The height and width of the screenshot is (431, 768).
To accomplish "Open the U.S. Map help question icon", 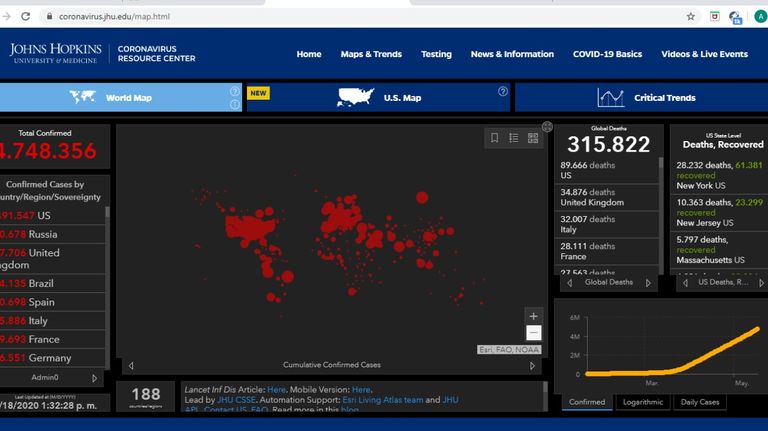I will [x=503, y=91].
